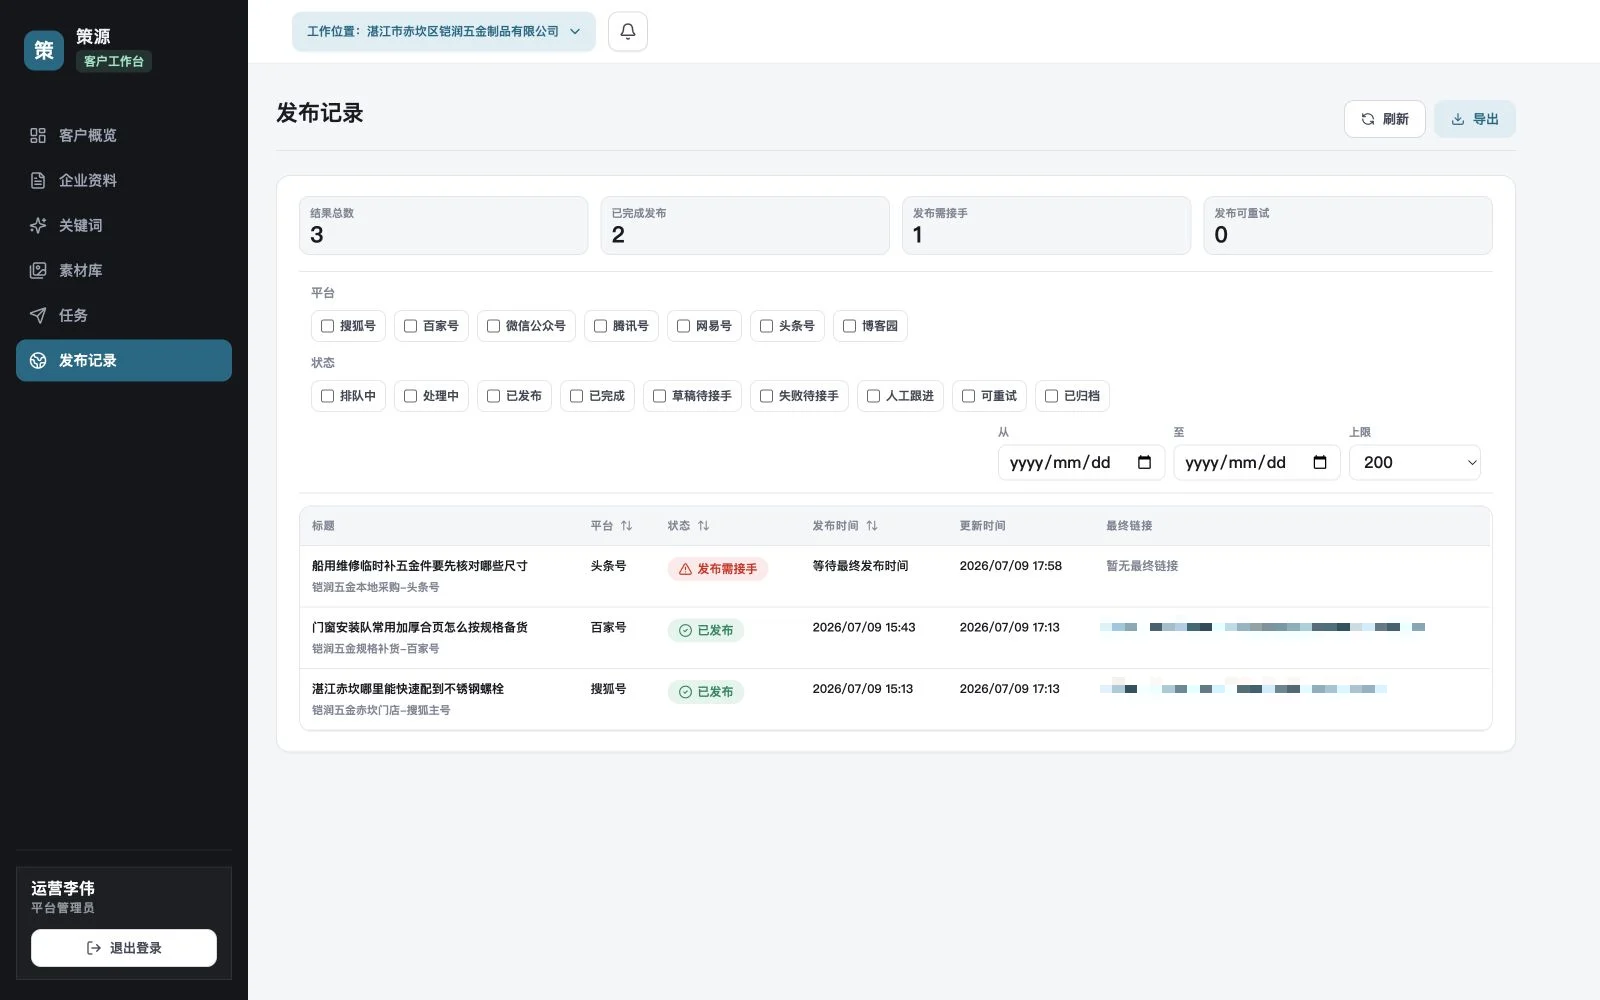Image resolution: width=1600 pixels, height=1000 pixels.
Task: Click the refresh icon in 刷新
Action: pos(1368,119)
